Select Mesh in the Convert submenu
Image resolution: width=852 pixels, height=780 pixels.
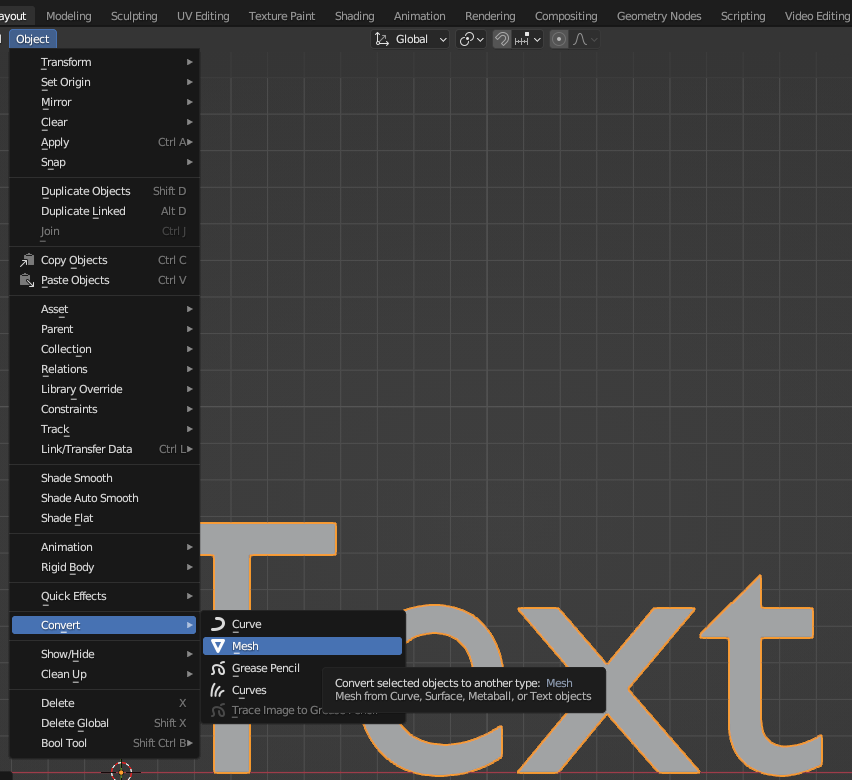pos(302,646)
